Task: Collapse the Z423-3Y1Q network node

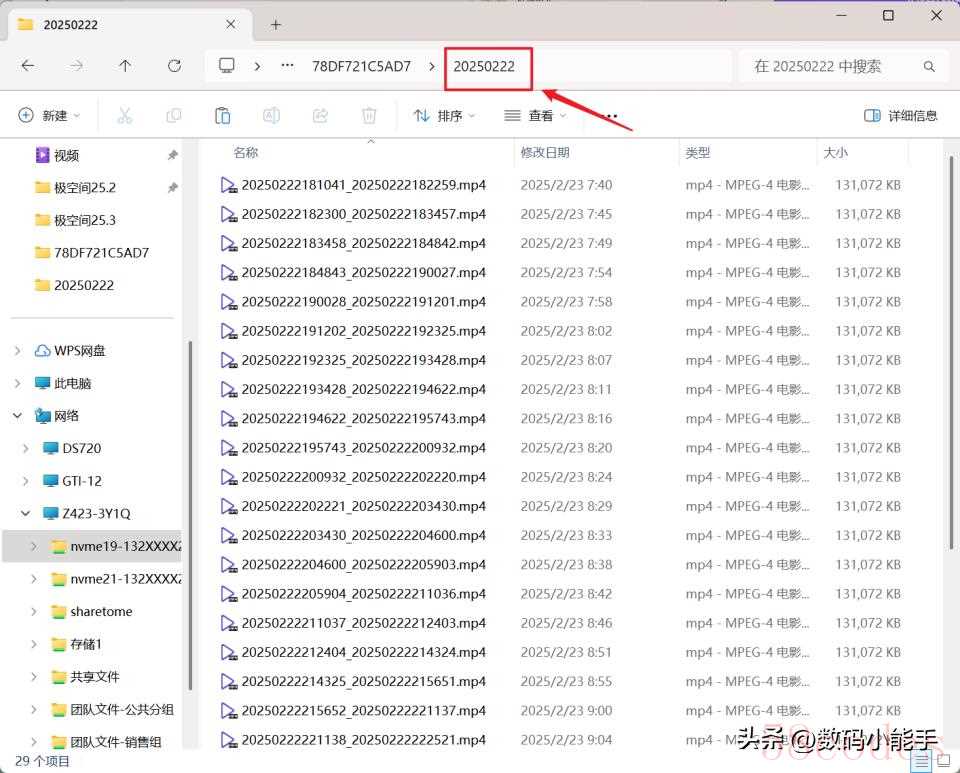Action: (x=18, y=514)
